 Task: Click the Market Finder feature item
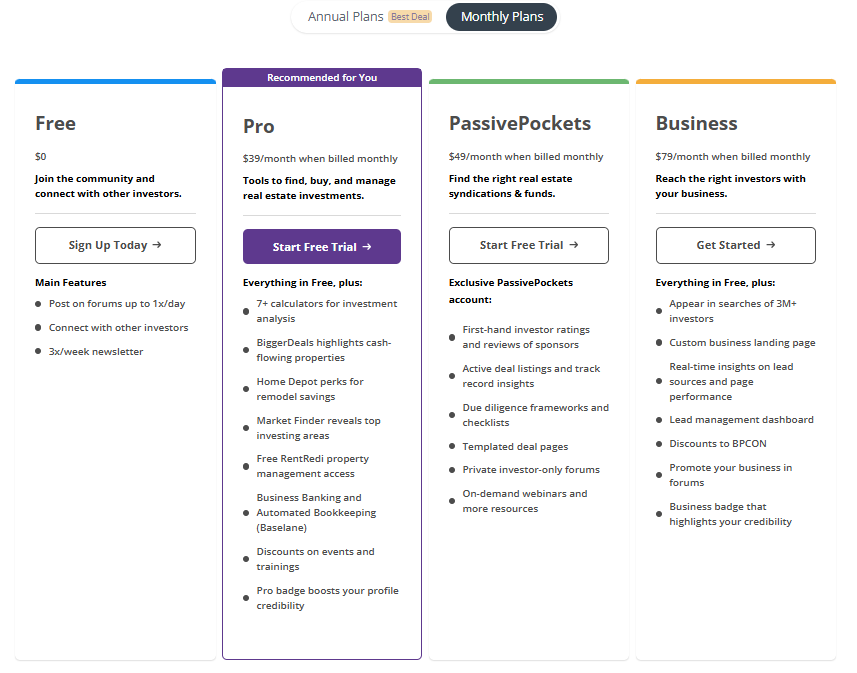[319, 427]
